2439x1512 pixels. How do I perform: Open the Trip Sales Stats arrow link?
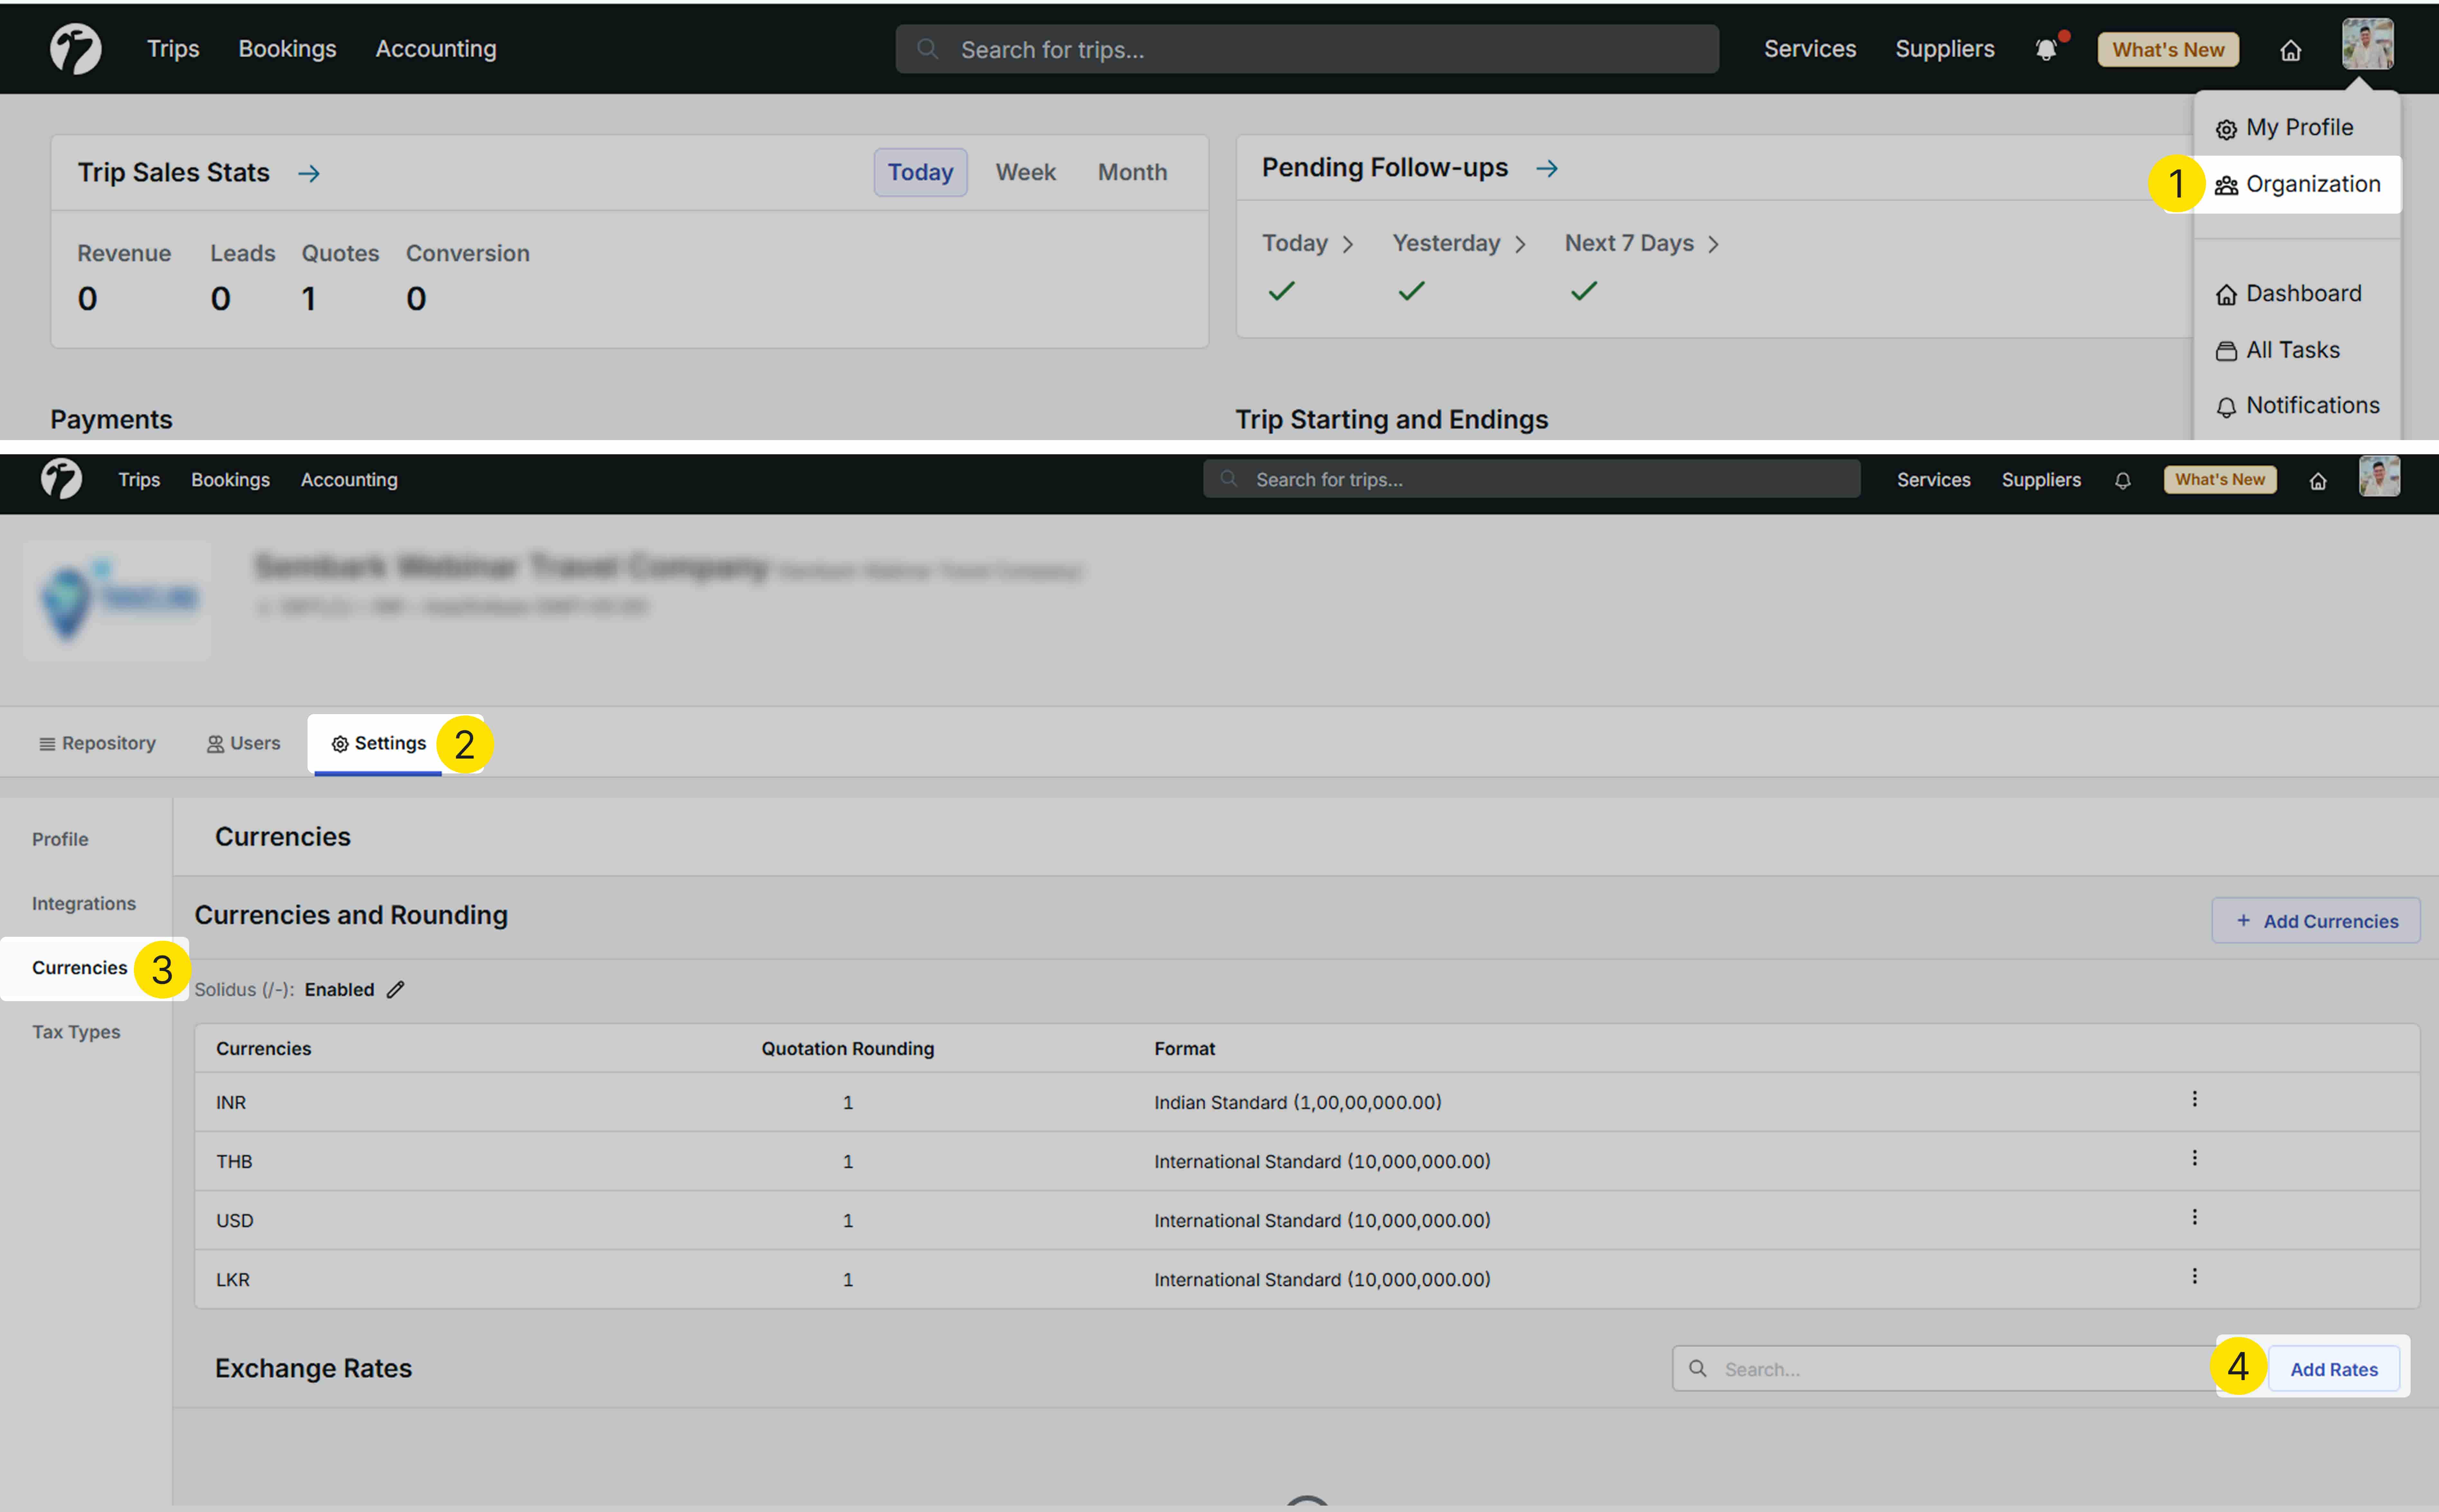(309, 173)
